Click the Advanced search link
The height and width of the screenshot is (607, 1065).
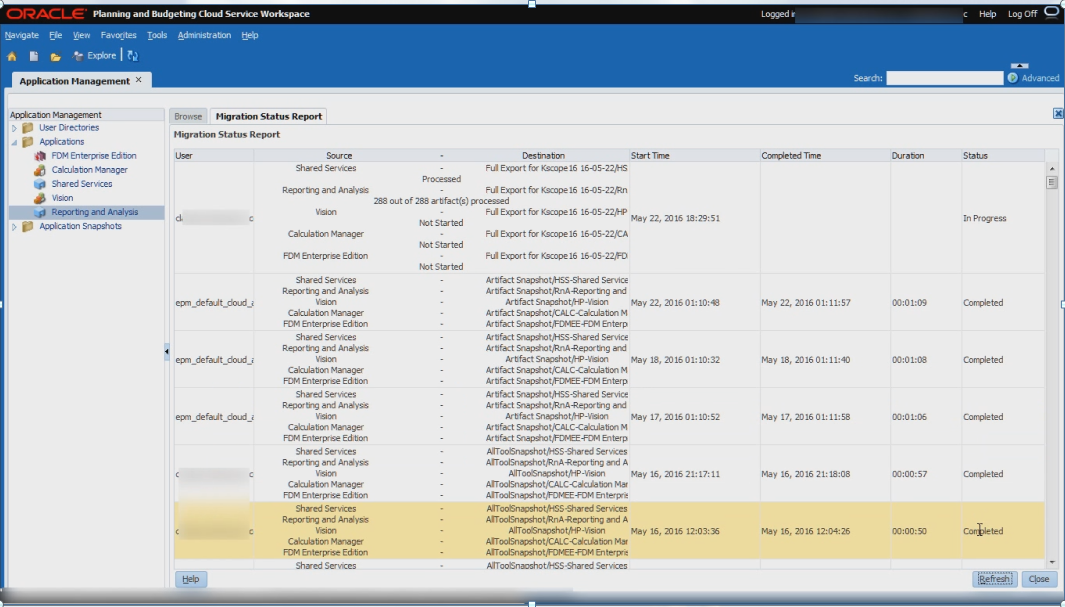click(x=1041, y=78)
